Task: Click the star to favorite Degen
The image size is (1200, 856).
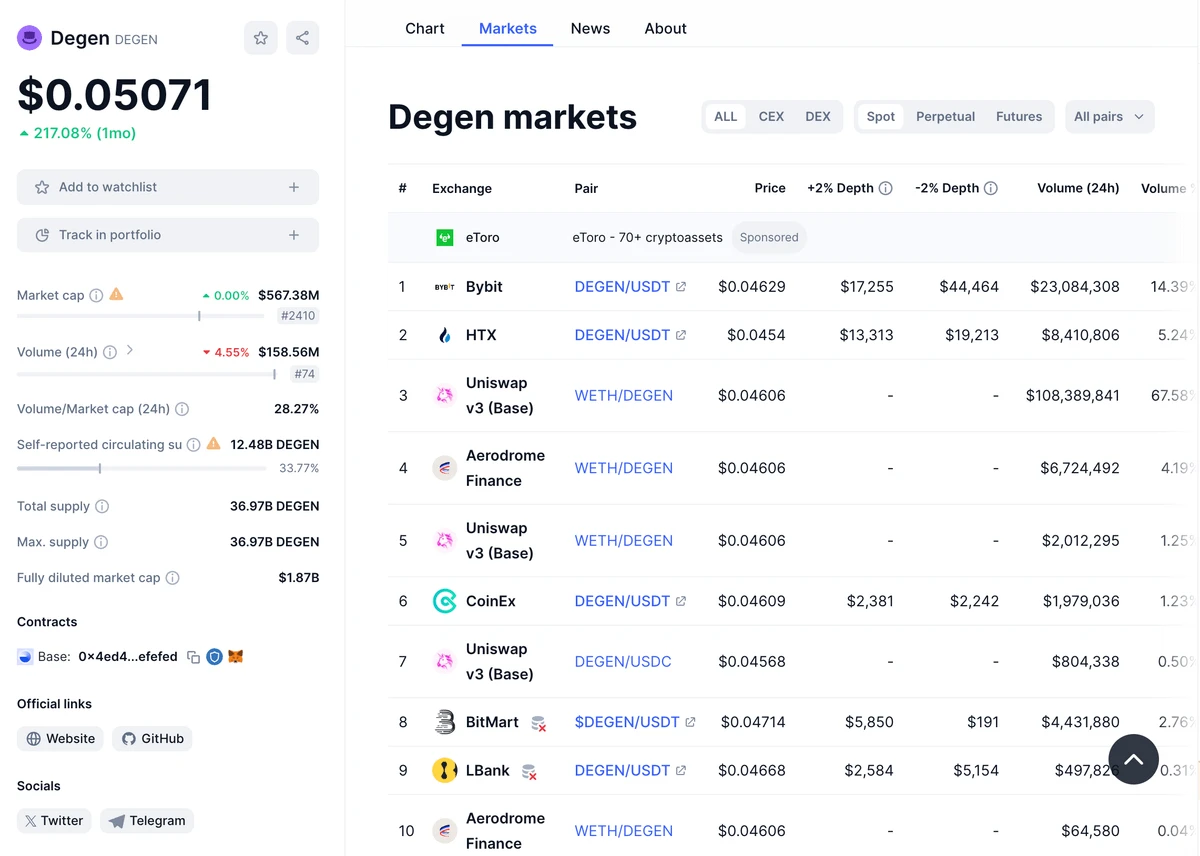Action: click(260, 37)
